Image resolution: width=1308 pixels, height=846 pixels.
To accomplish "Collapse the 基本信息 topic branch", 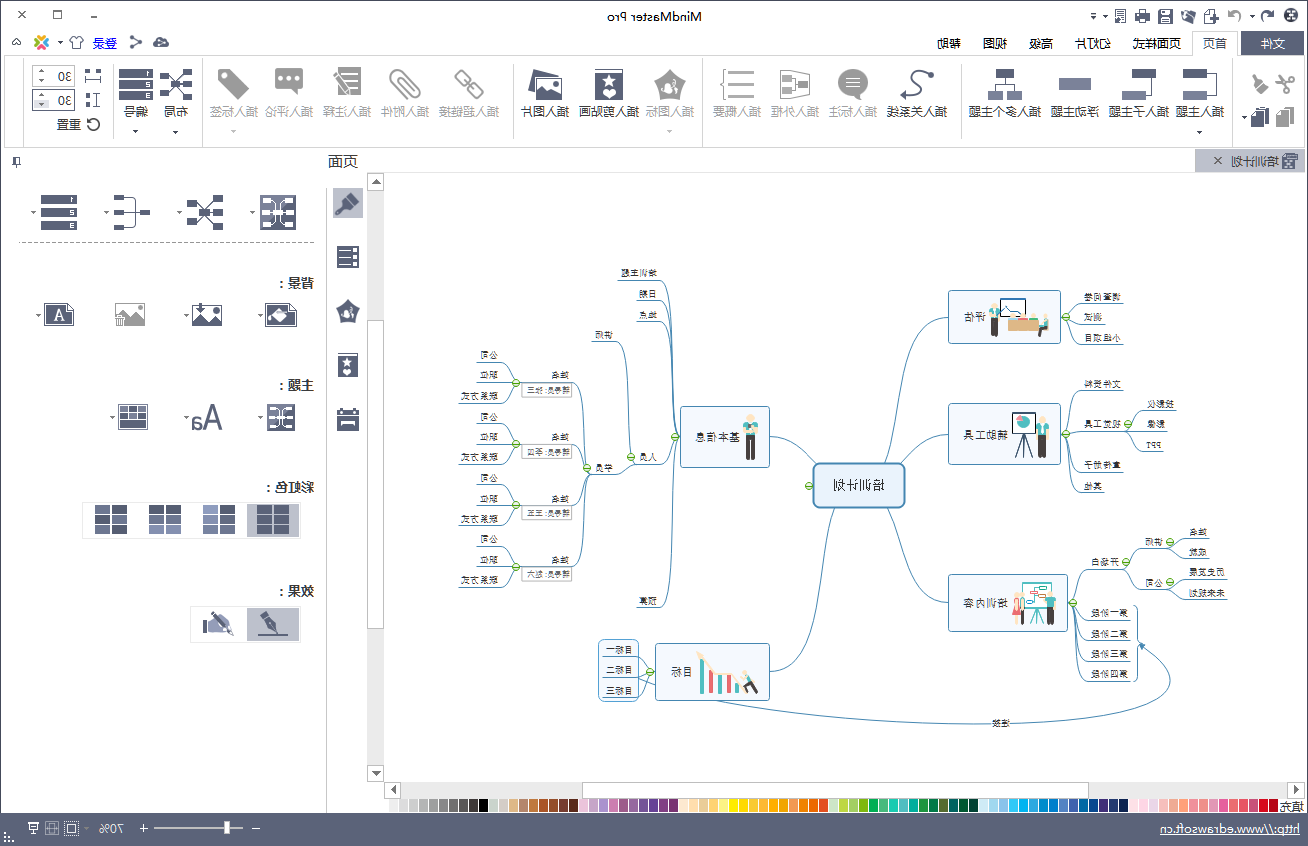I will click(x=675, y=436).
